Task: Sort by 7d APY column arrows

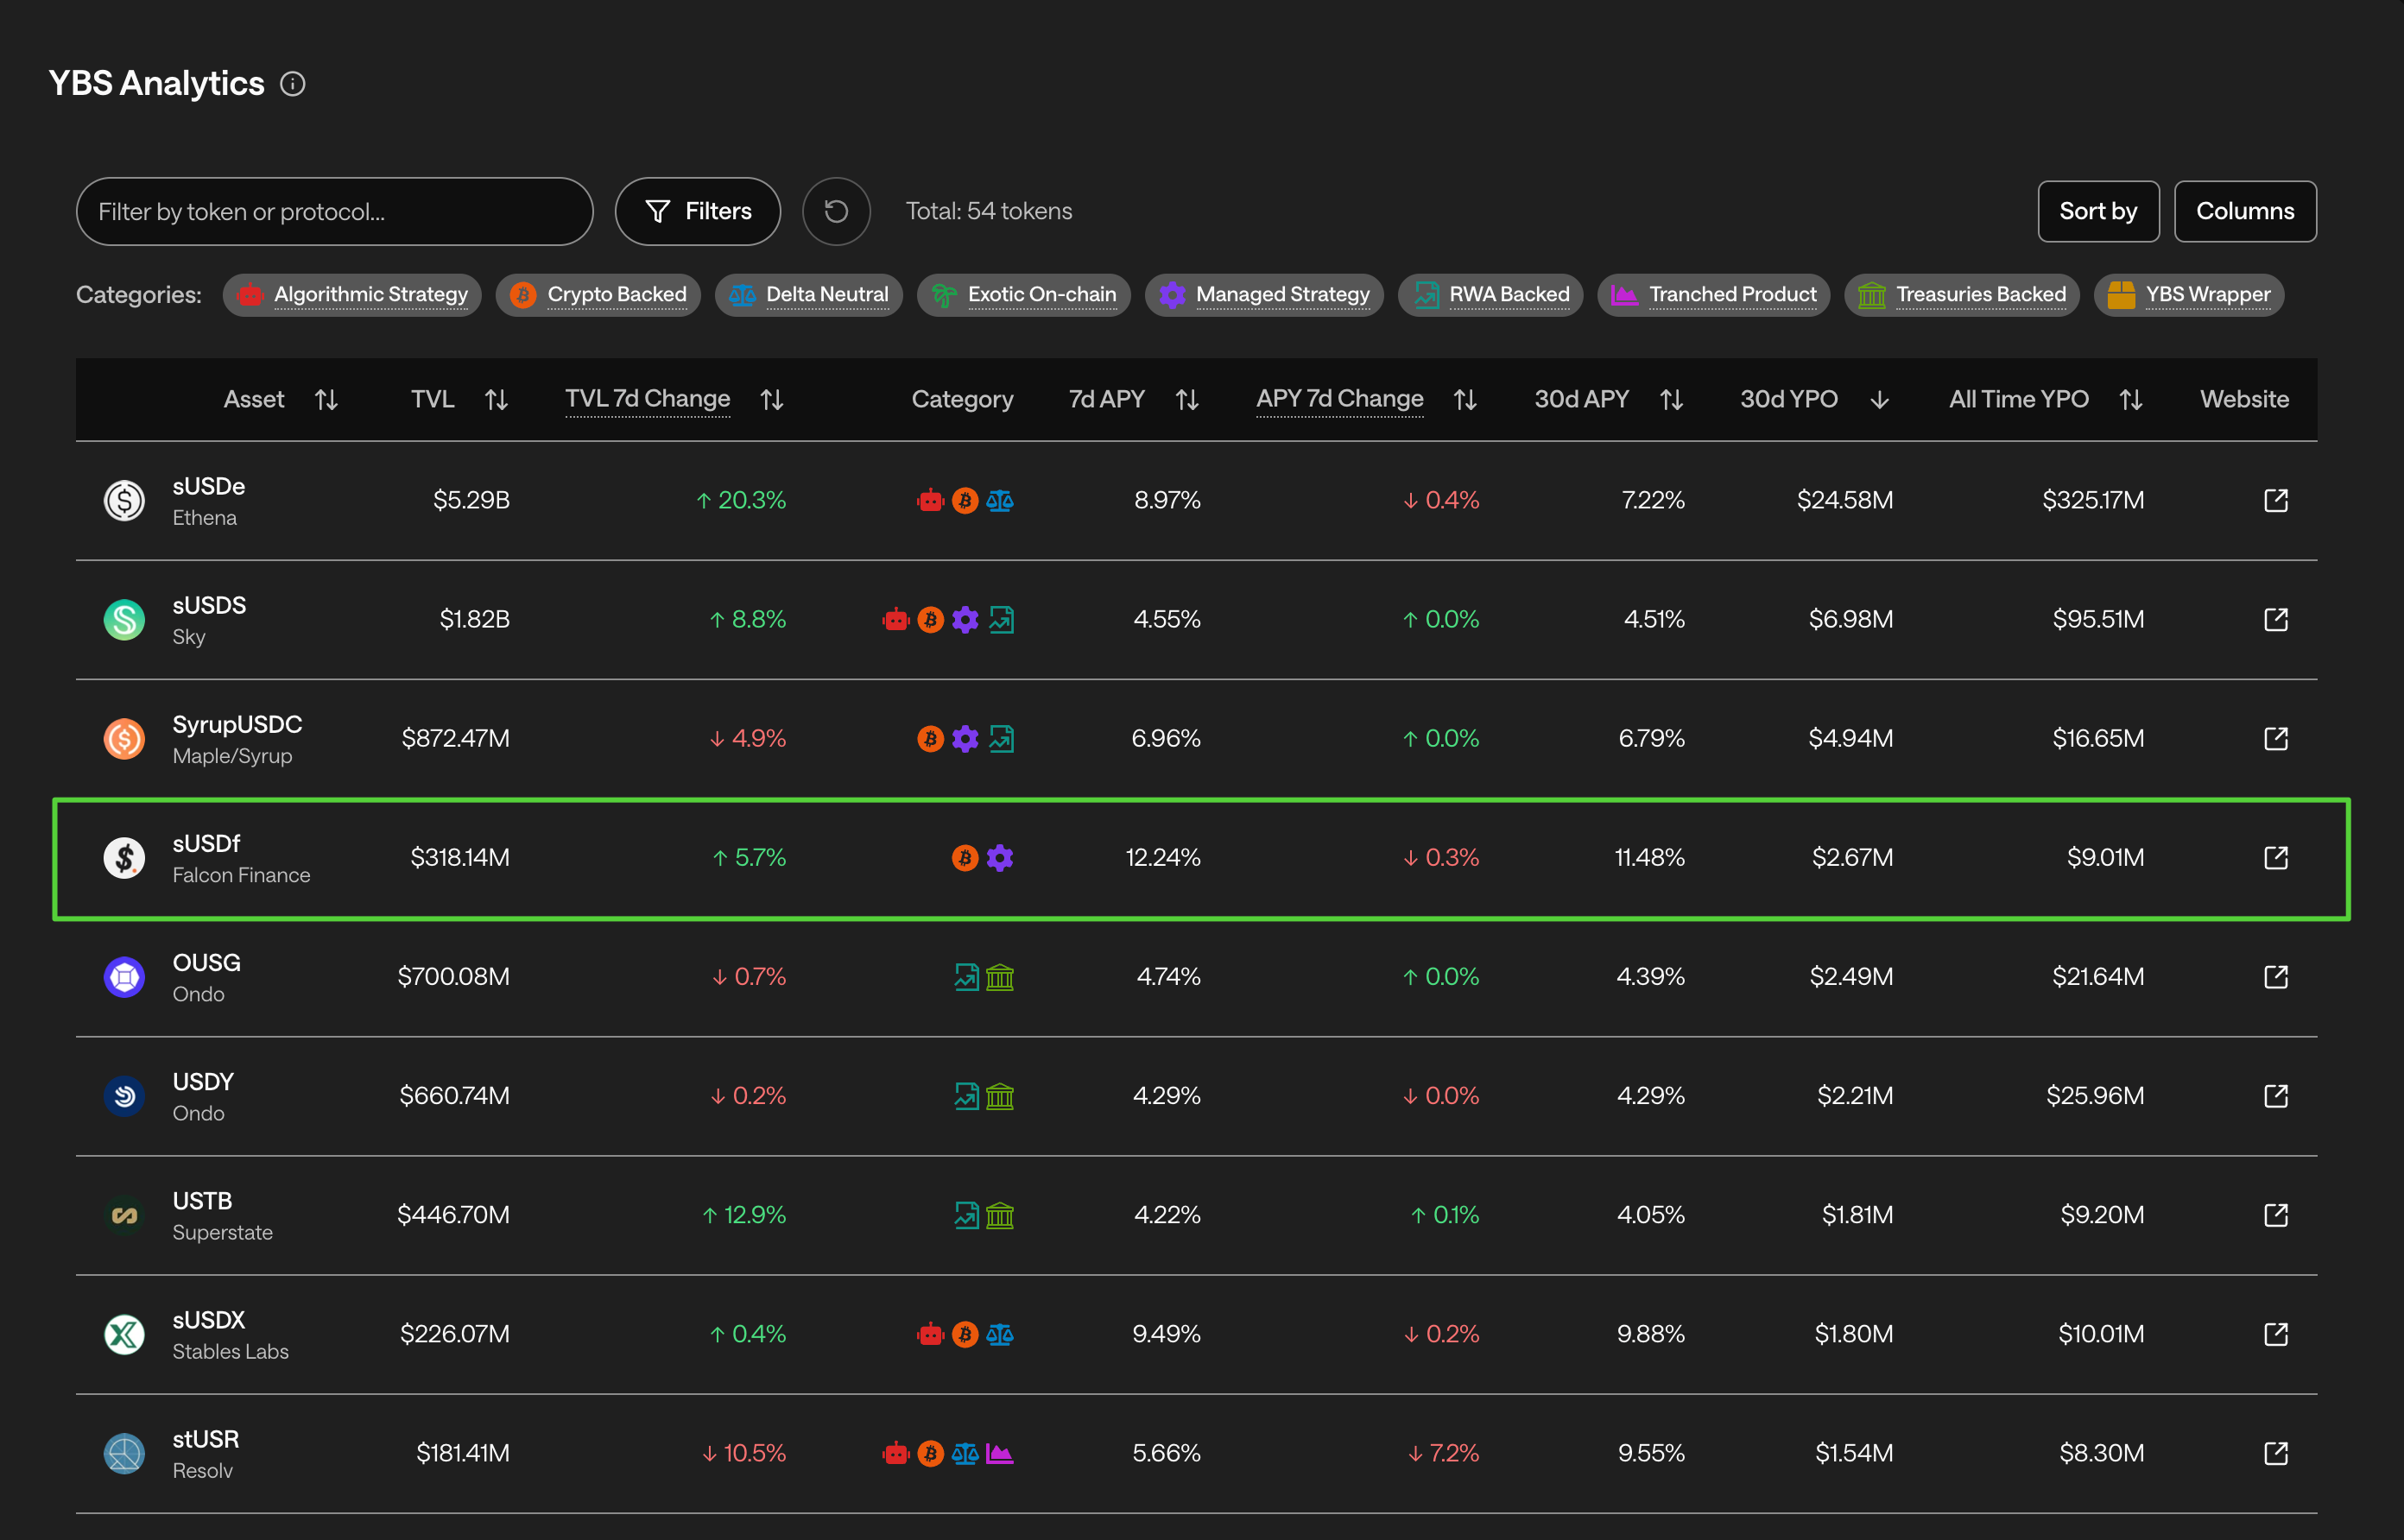Action: [1187, 400]
